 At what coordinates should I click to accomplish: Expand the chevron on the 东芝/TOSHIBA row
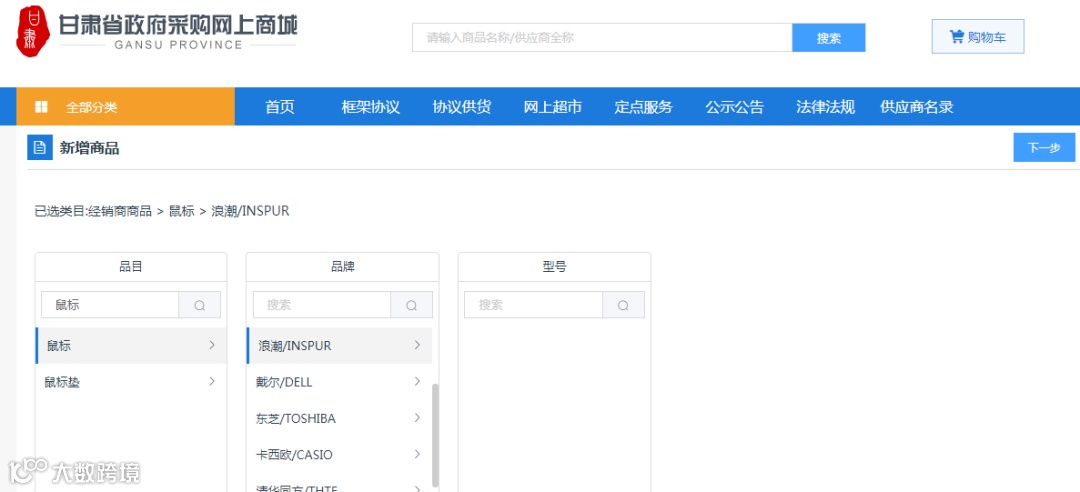(x=417, y=418)
